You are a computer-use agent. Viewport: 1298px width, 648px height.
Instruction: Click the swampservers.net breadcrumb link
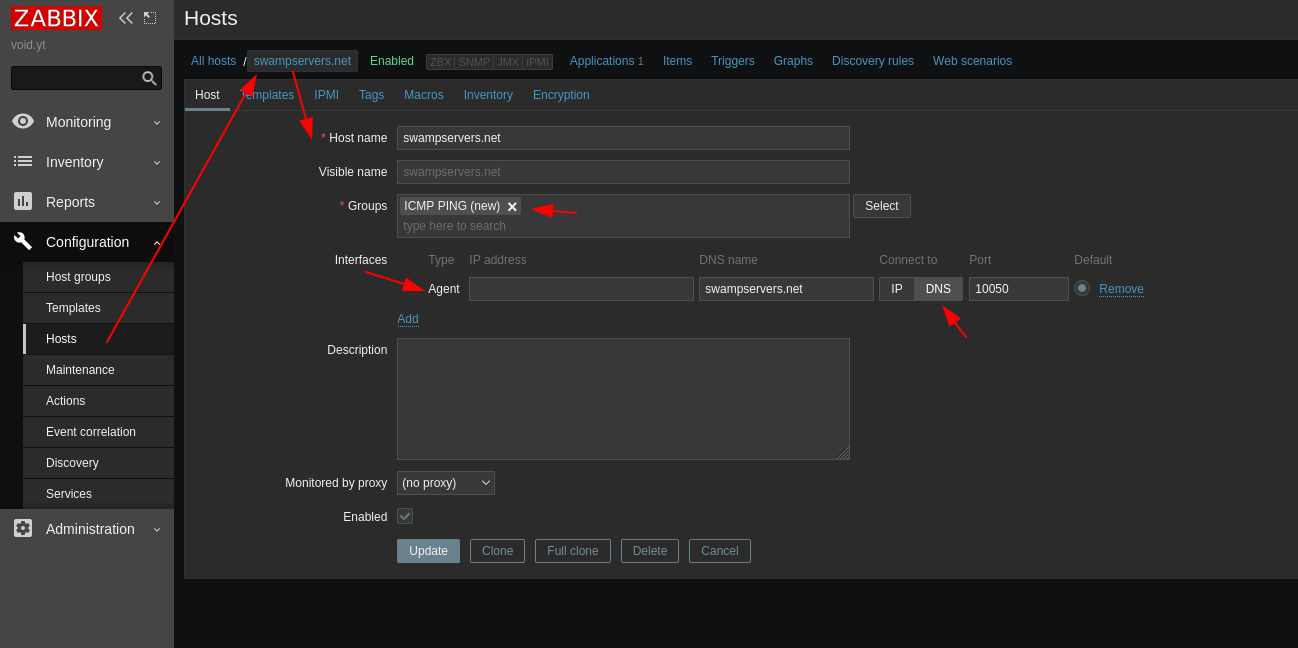302,61
